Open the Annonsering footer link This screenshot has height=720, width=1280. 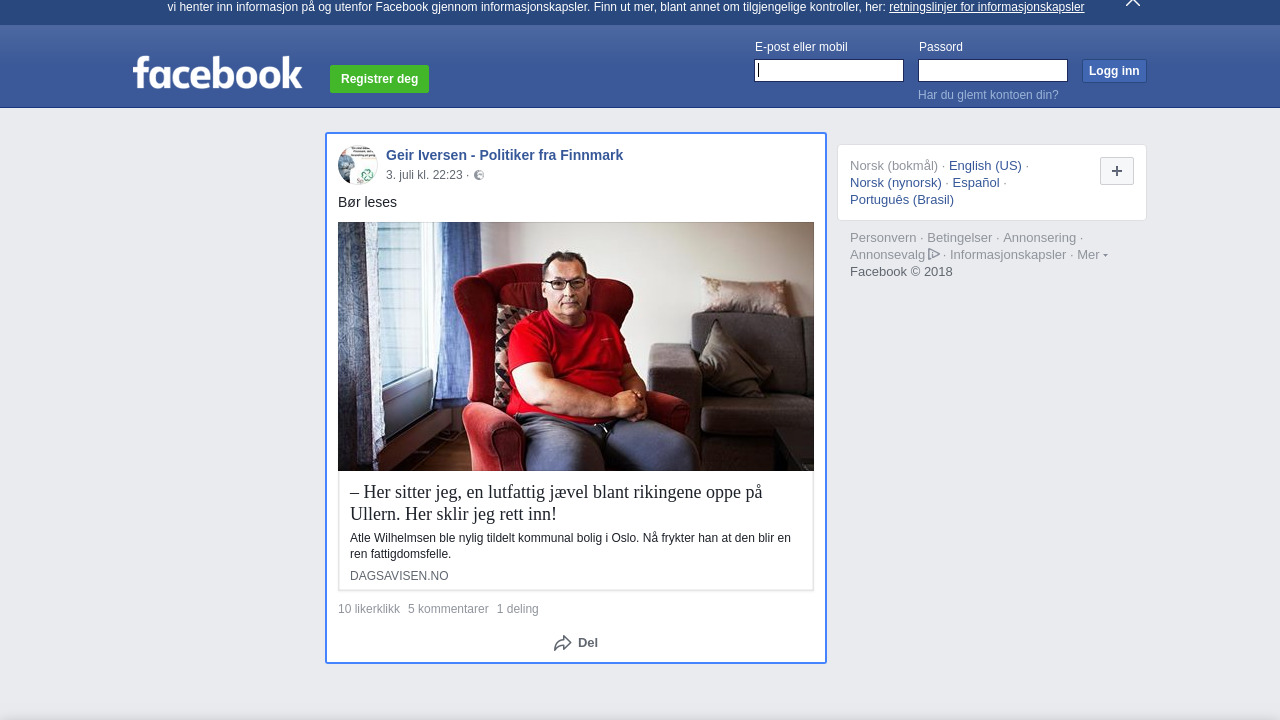click(x=1039, y=238)
